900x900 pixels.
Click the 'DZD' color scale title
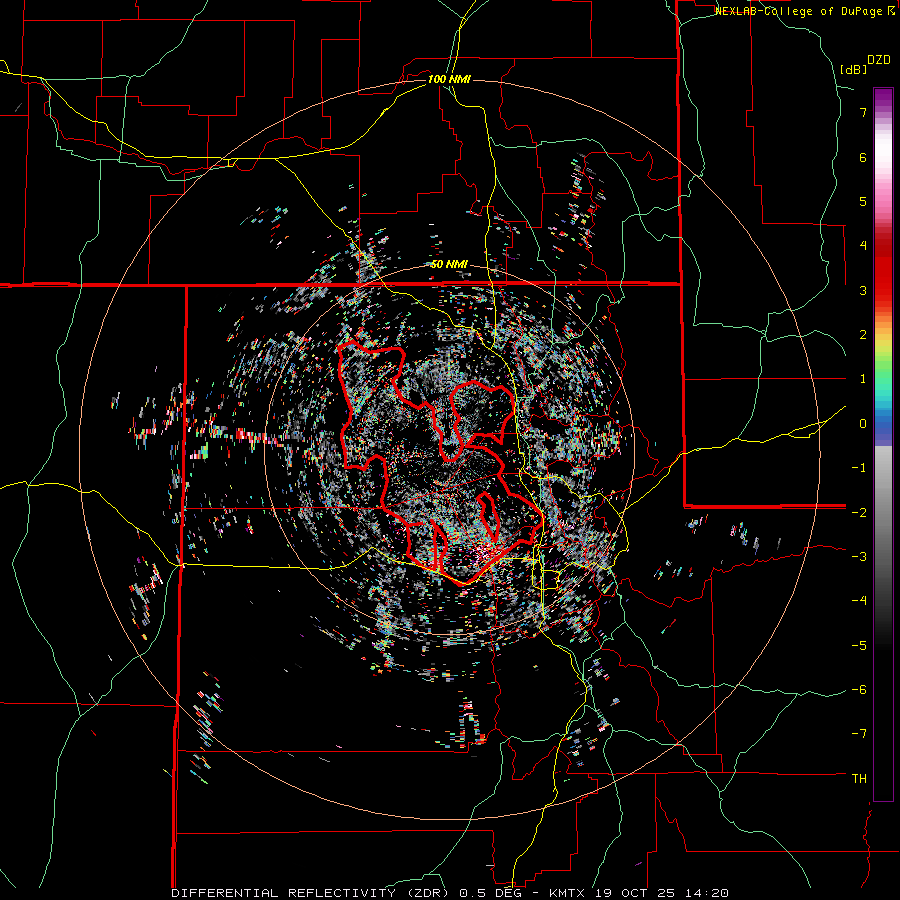[x=879, y=60]
